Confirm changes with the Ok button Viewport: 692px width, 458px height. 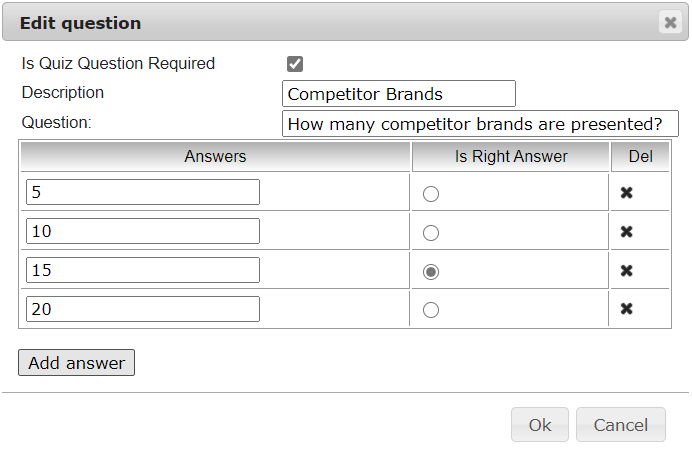tap(540, 425)
